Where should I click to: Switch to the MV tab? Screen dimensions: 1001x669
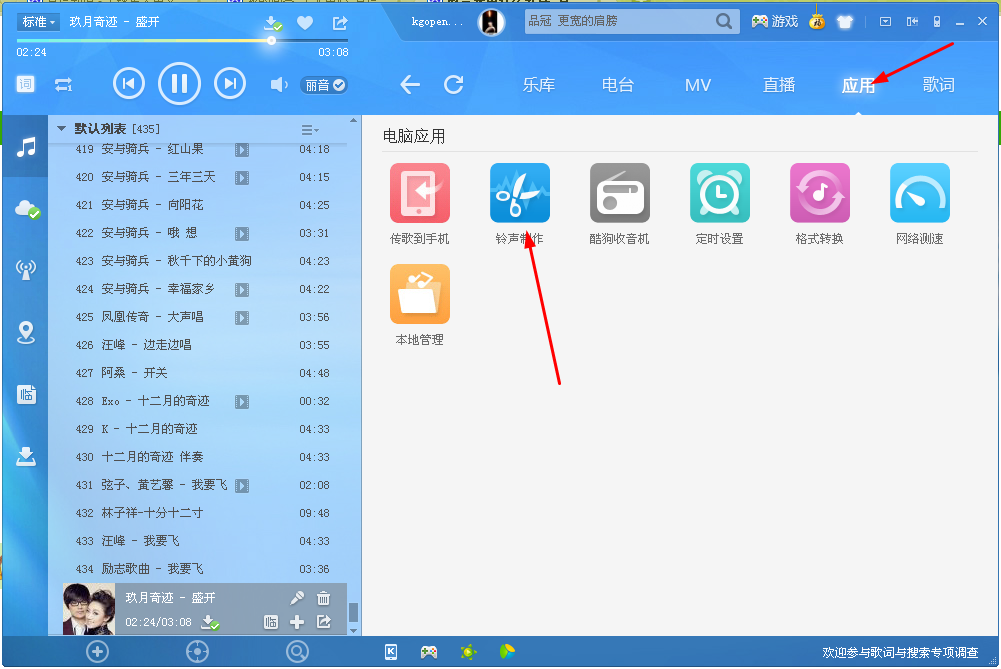pyautogui.click(x=698, y=86)
